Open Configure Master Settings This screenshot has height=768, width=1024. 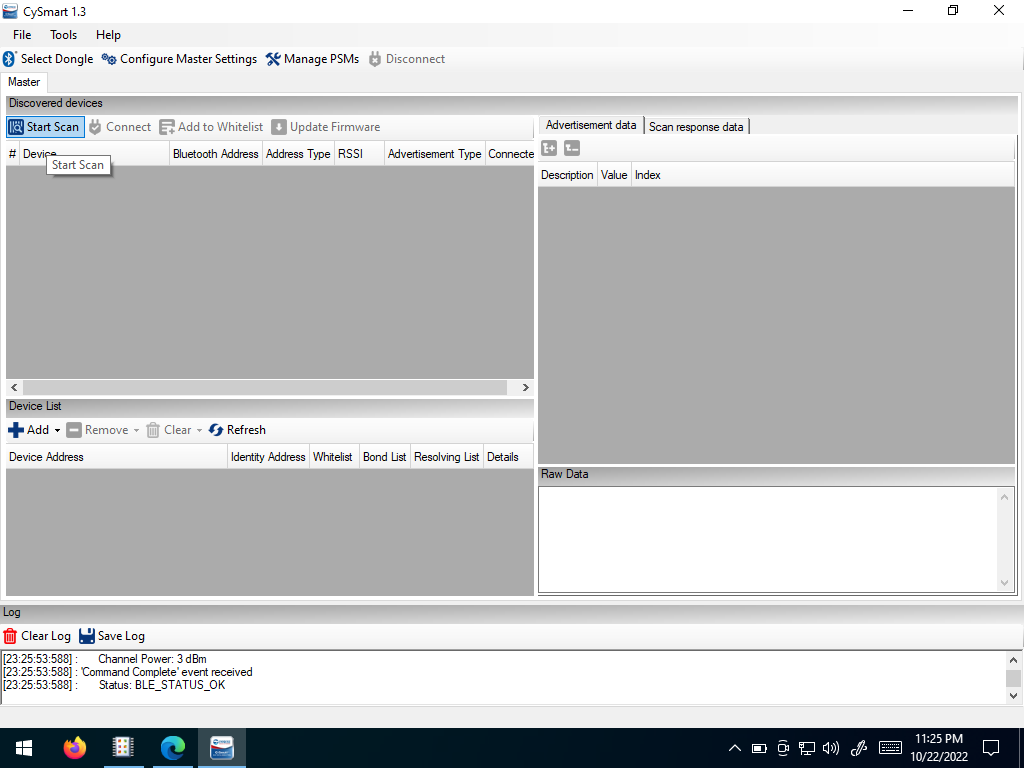pos(179,59)
